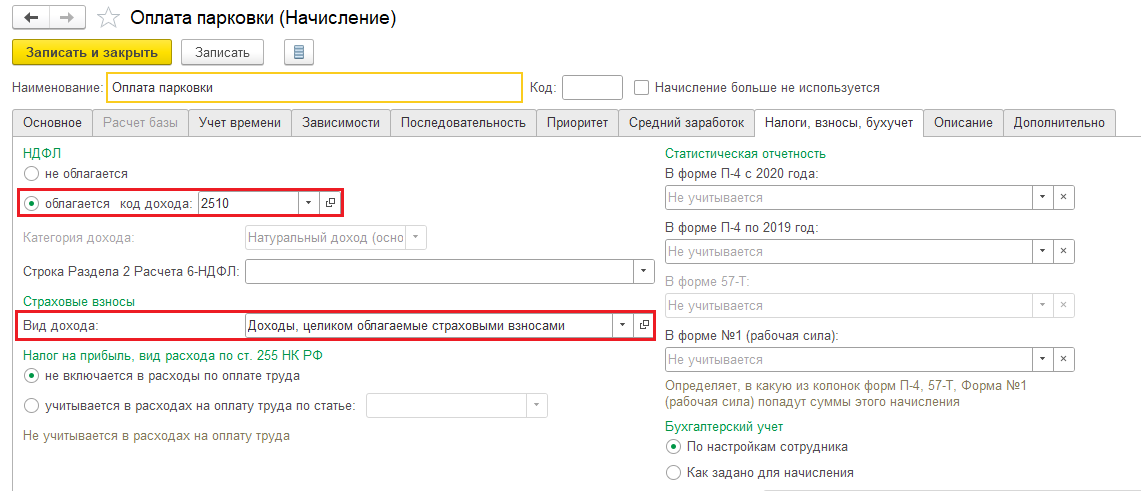Clear the П-4 с 2020 года field
Viewport: 1141px width, 491px height.
1064,198
